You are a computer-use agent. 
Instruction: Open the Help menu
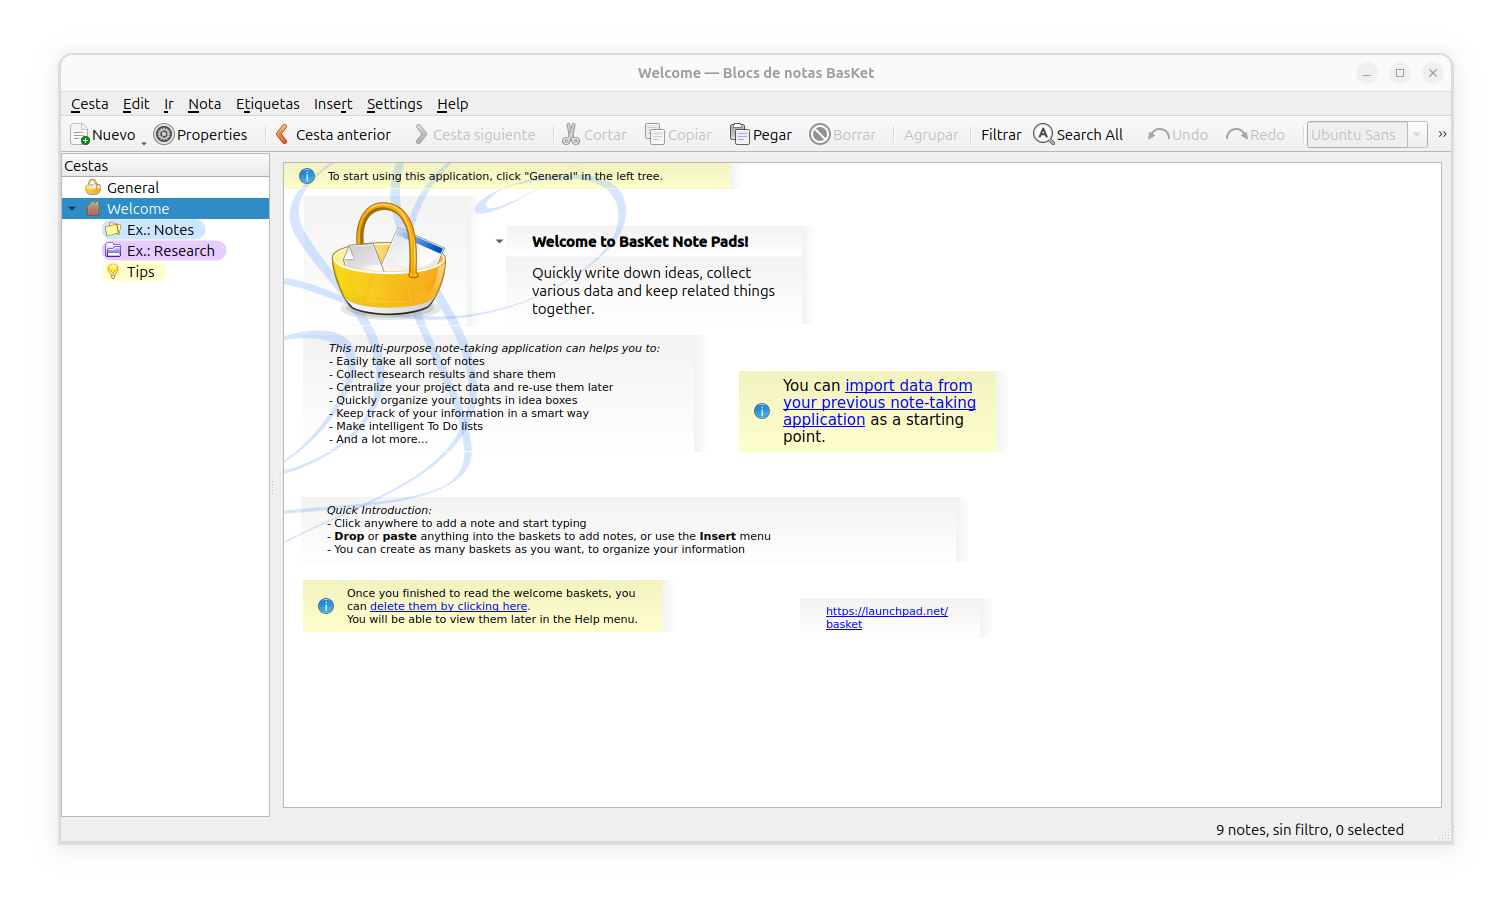[x=452, y=104]
